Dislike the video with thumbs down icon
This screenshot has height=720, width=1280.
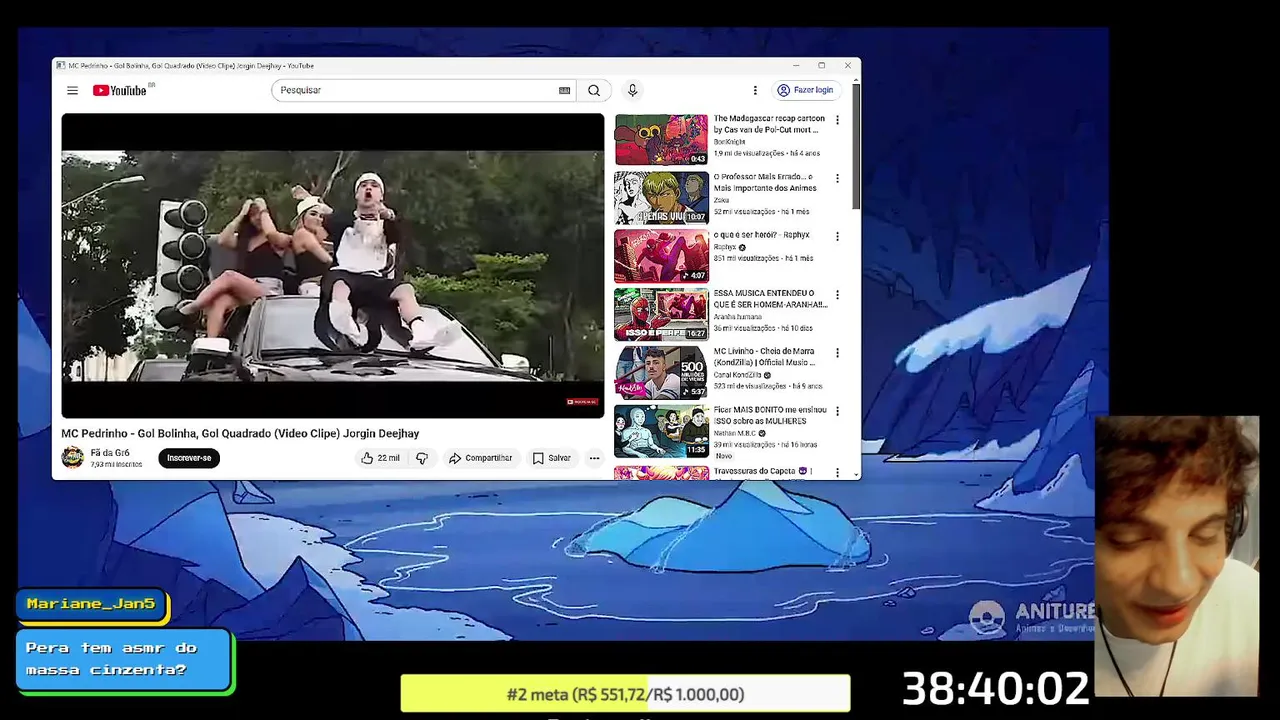(422, 458)
